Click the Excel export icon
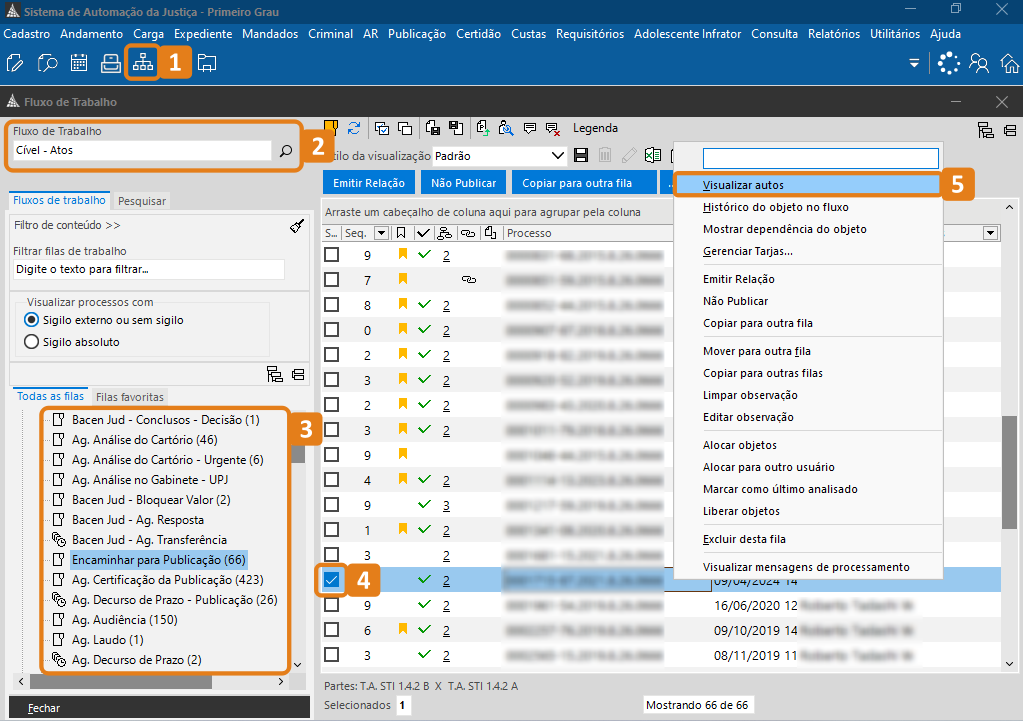 coord(653,156)
